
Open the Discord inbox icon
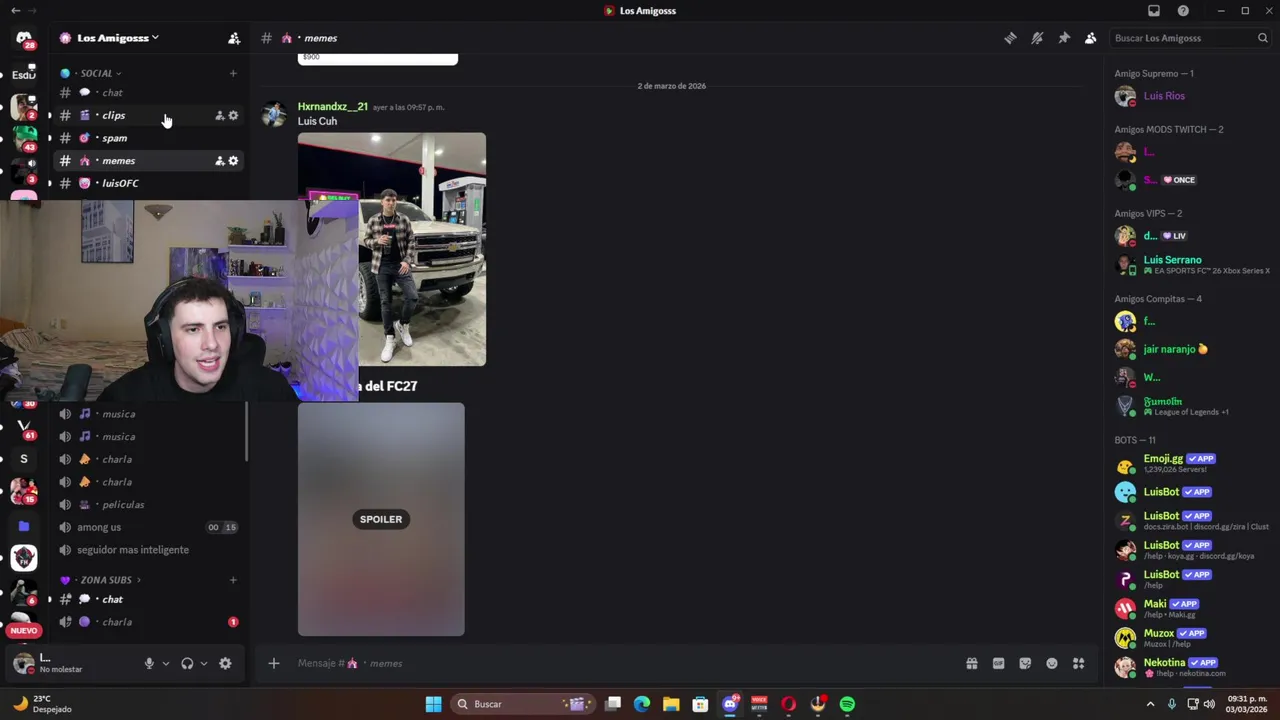click(x=1154, y=11)
